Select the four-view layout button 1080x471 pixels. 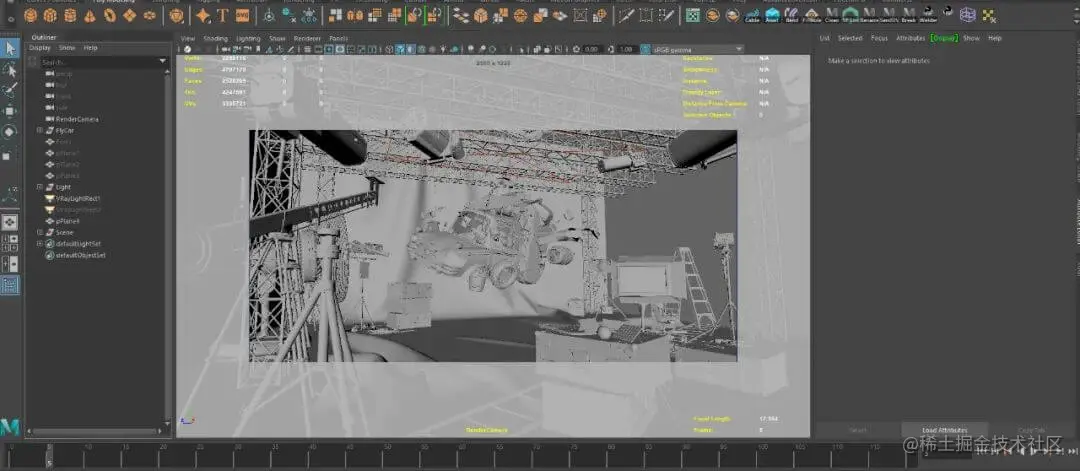(x=10, y=241)
